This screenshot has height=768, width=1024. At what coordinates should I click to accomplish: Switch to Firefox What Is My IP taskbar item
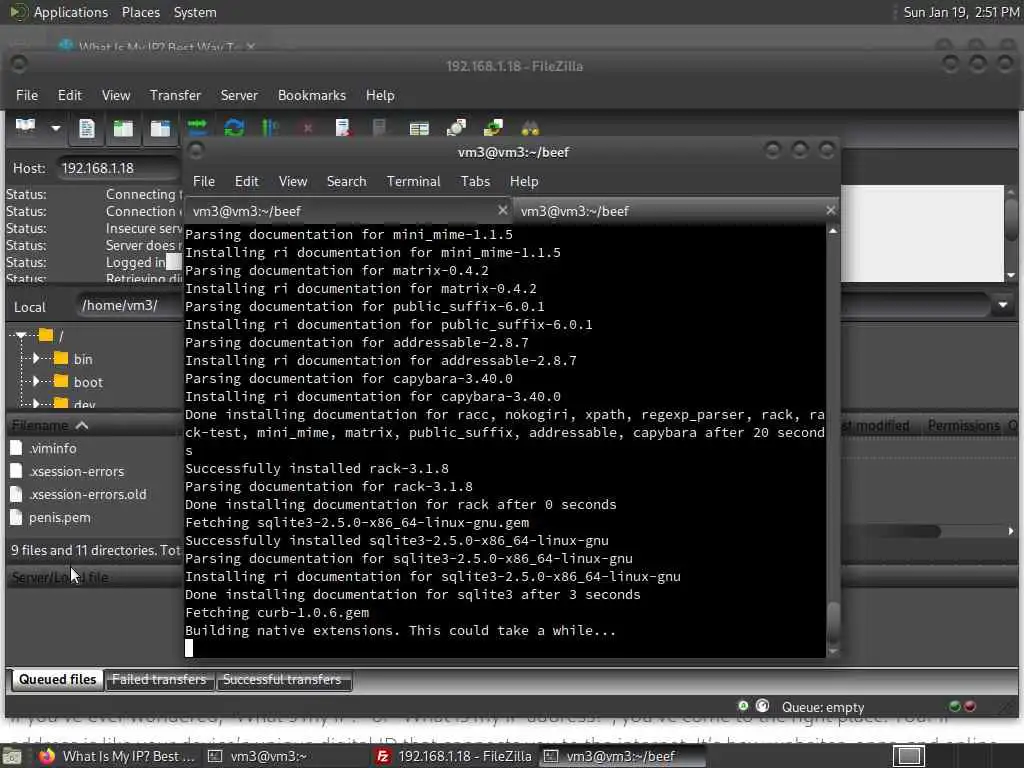click(116, 756)
